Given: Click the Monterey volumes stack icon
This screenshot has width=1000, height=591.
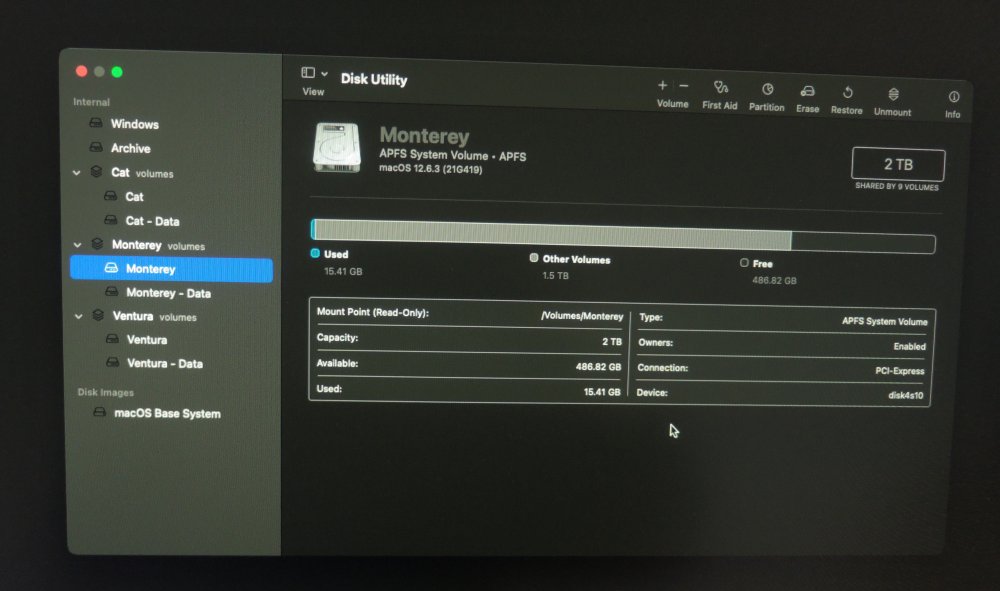Looking at the screenshot, I should (97, 244).
